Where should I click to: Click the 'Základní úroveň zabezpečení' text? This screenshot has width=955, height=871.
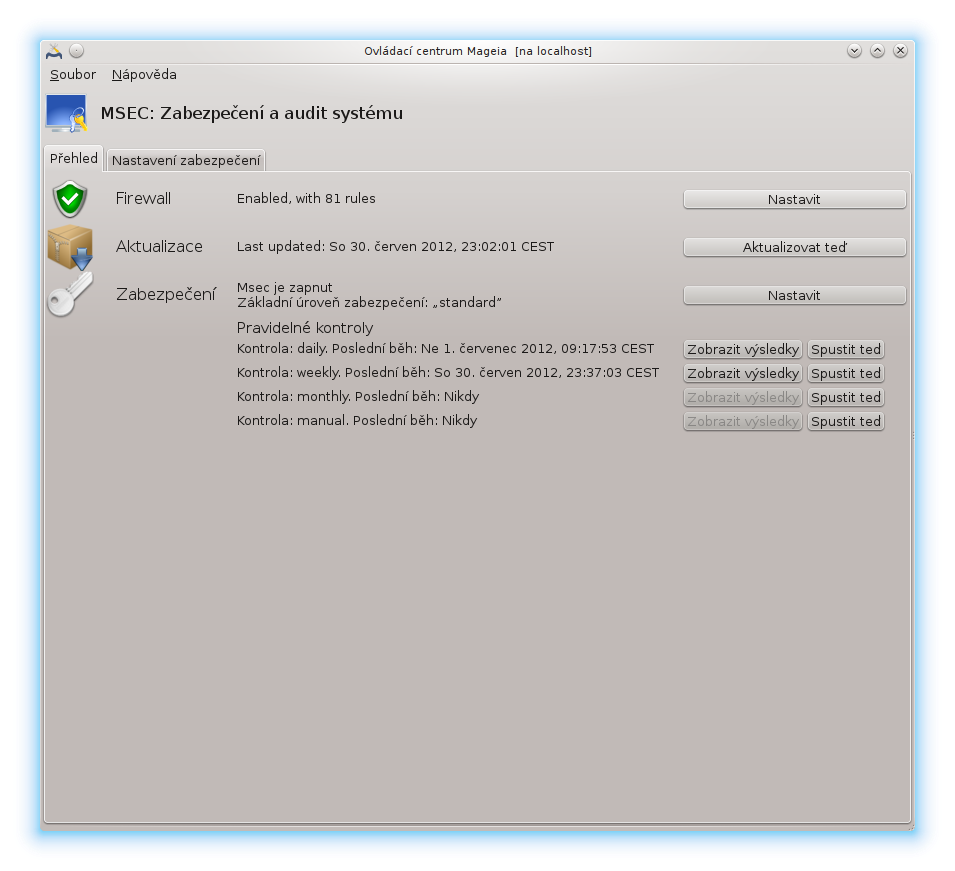(x=369, y=303)
